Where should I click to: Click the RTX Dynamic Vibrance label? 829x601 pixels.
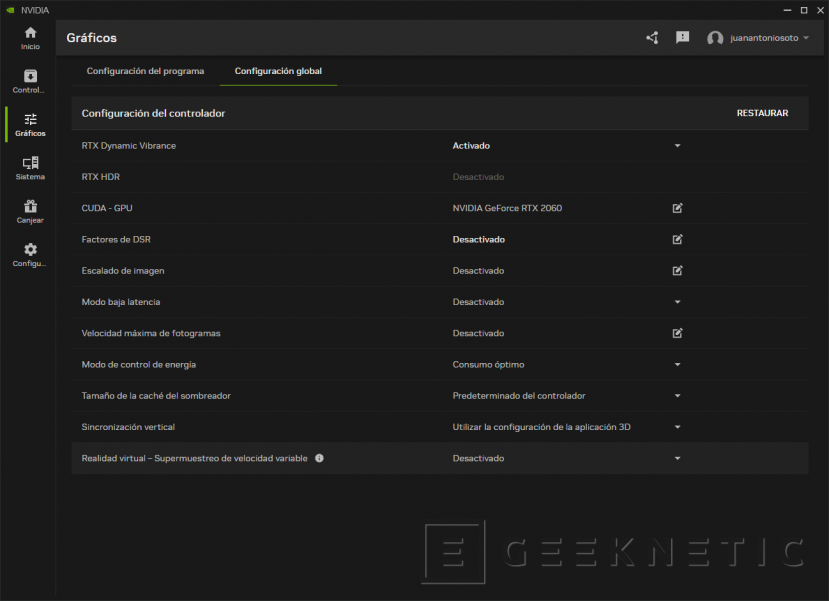coord(128,146)
